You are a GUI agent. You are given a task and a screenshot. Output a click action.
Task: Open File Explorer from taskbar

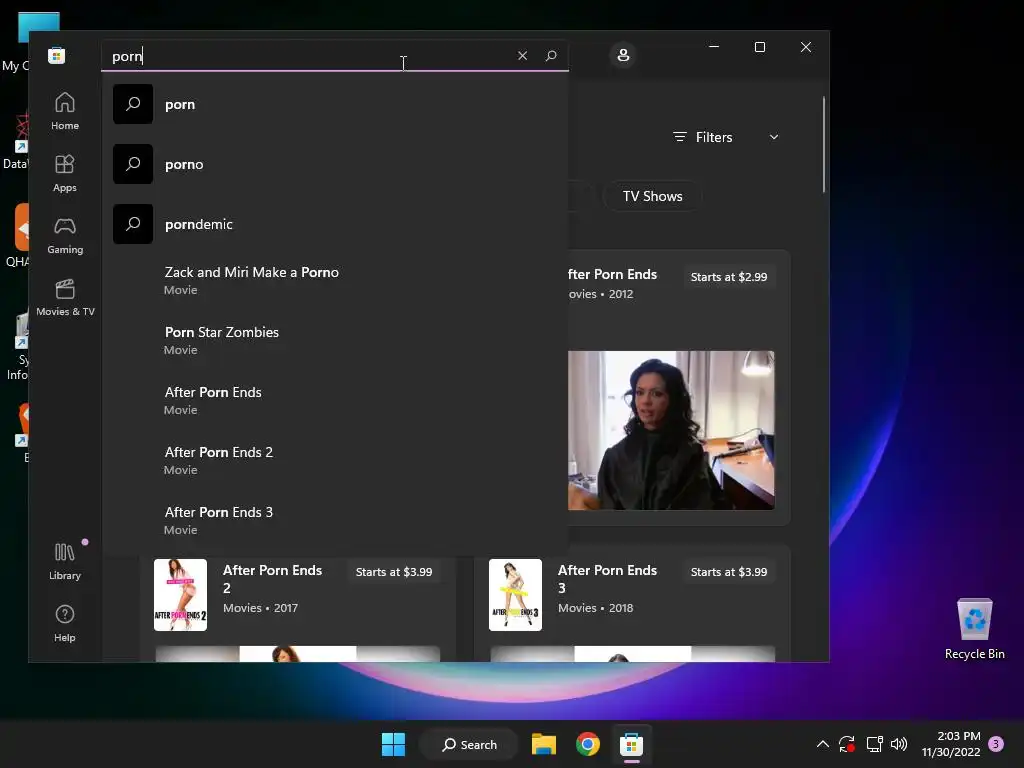(x=543, y=744)
